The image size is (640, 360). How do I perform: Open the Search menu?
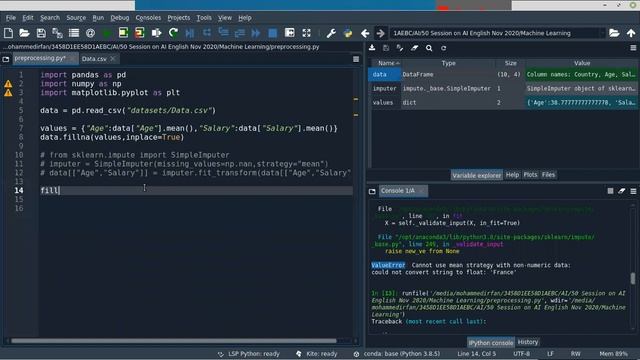coord(50,18)
